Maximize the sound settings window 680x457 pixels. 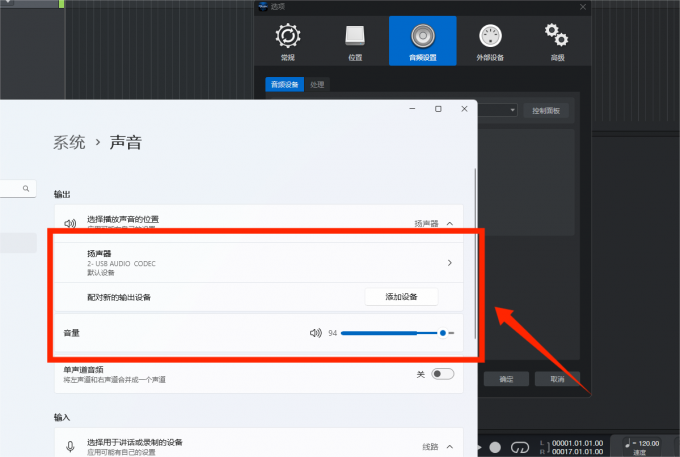(438, 108)
